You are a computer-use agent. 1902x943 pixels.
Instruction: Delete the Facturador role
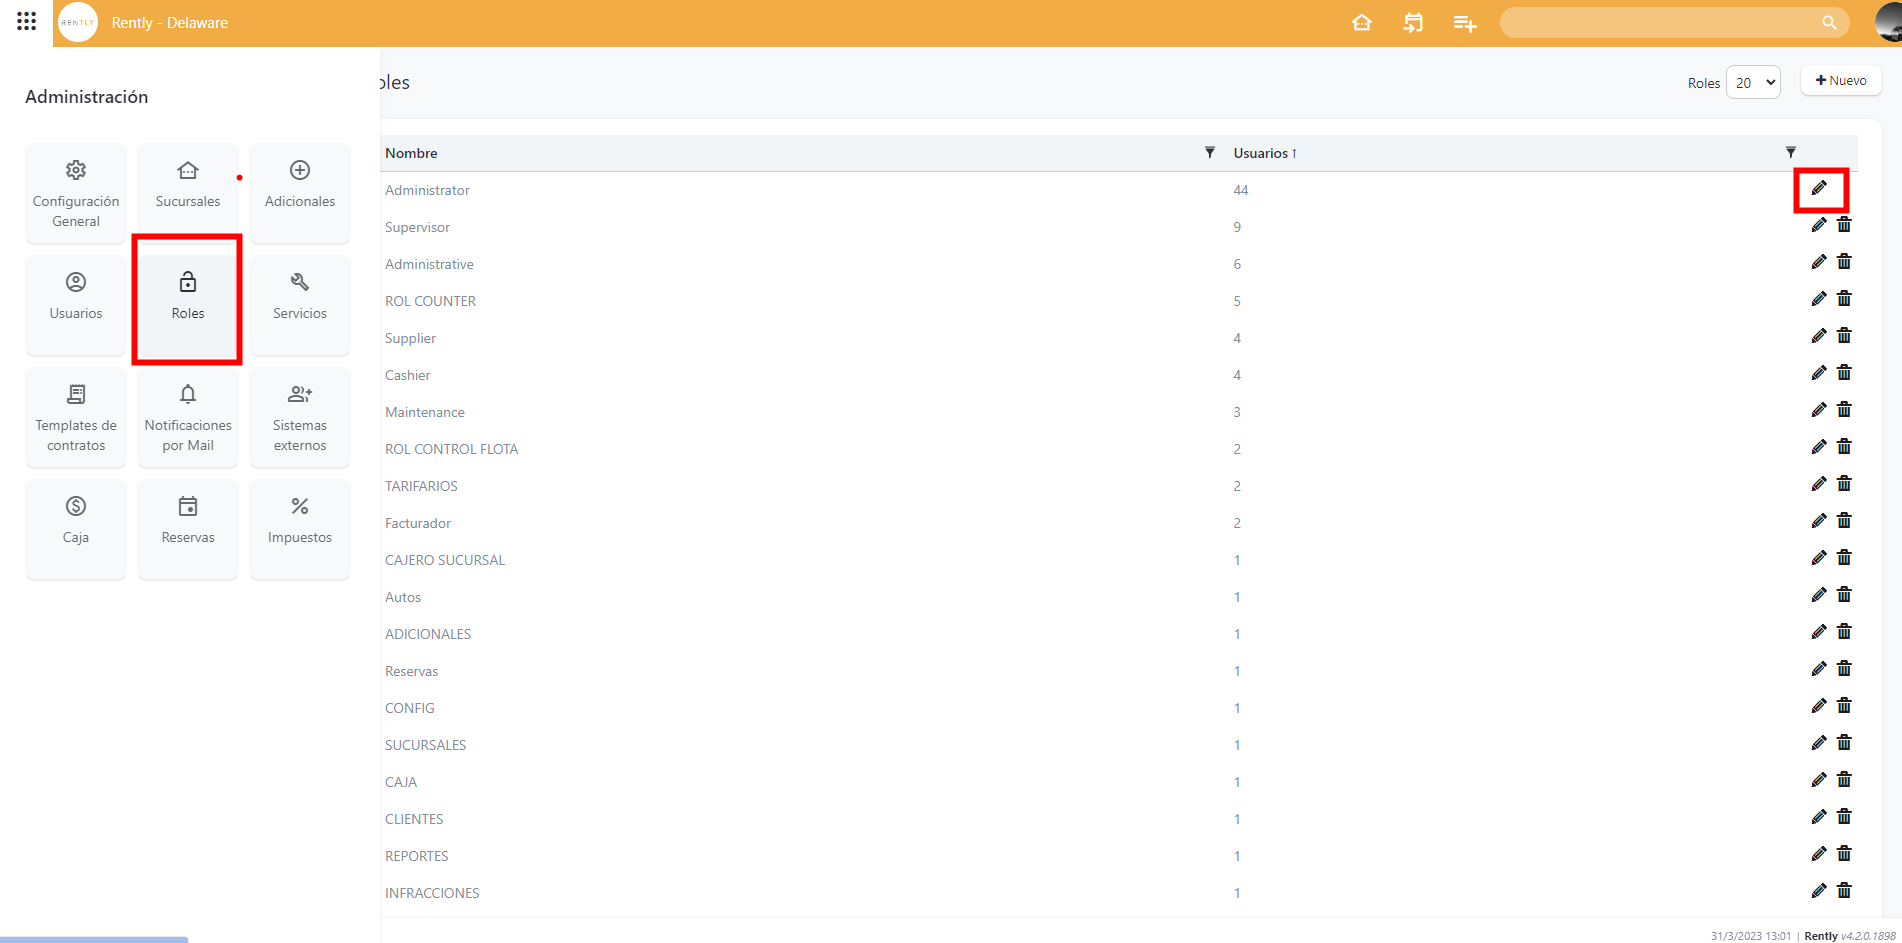point(1844,521)
